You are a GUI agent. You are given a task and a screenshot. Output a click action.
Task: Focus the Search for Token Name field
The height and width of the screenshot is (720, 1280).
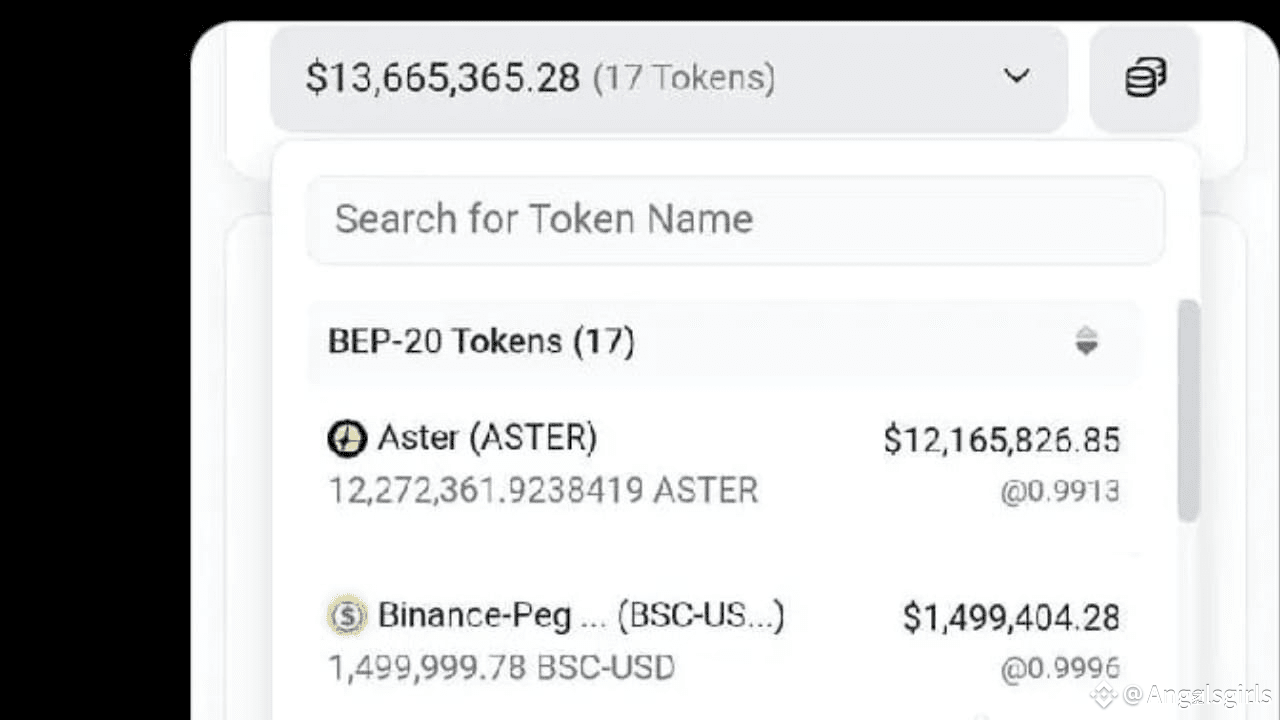pos(735,219)
